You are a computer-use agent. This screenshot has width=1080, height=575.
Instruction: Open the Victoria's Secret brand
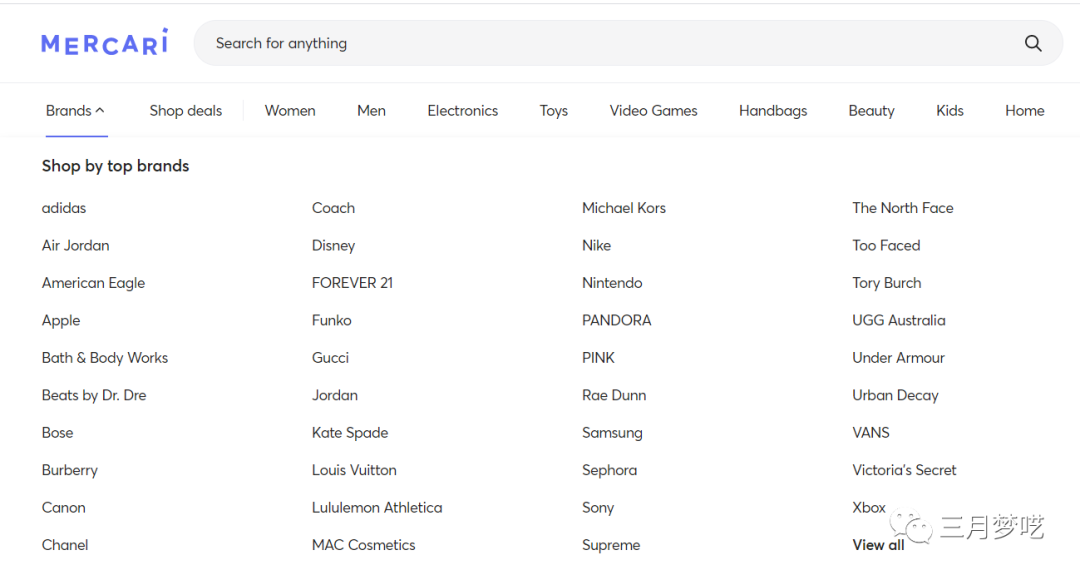click(904, 470)
